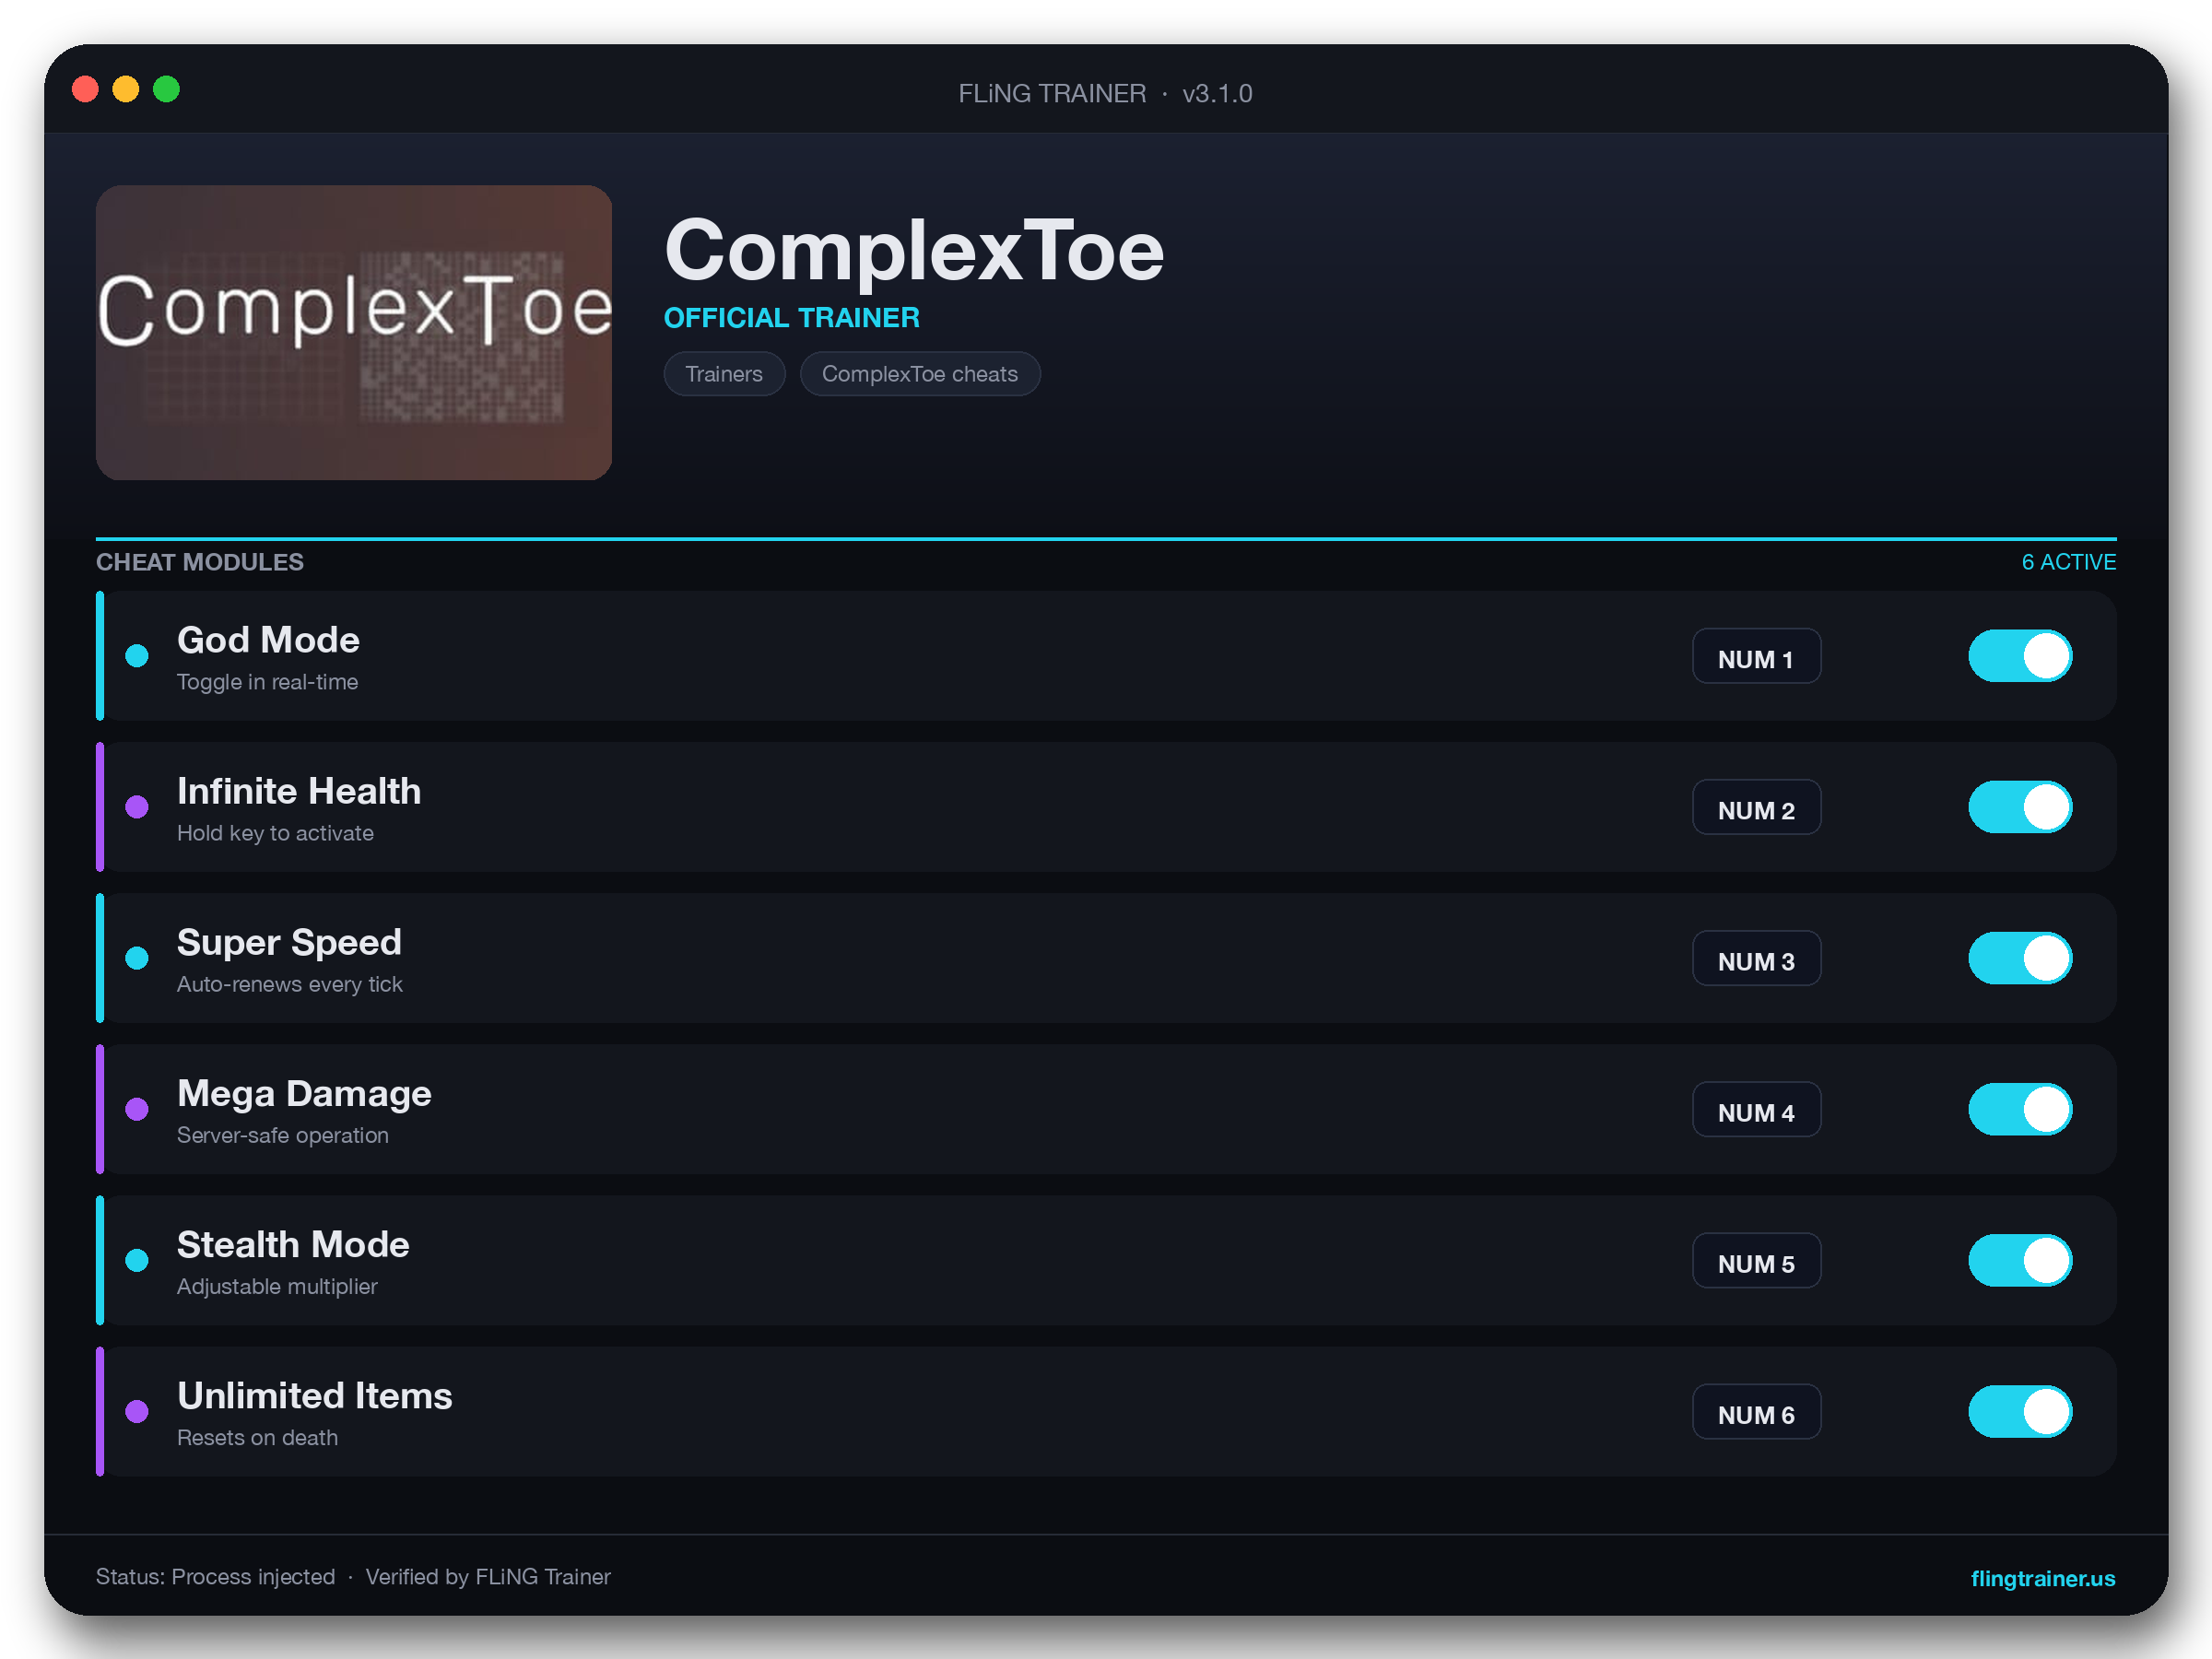Maximize the window with the green button
2212x1659 pixels.
pyautogui.click(x=166, y=90)
